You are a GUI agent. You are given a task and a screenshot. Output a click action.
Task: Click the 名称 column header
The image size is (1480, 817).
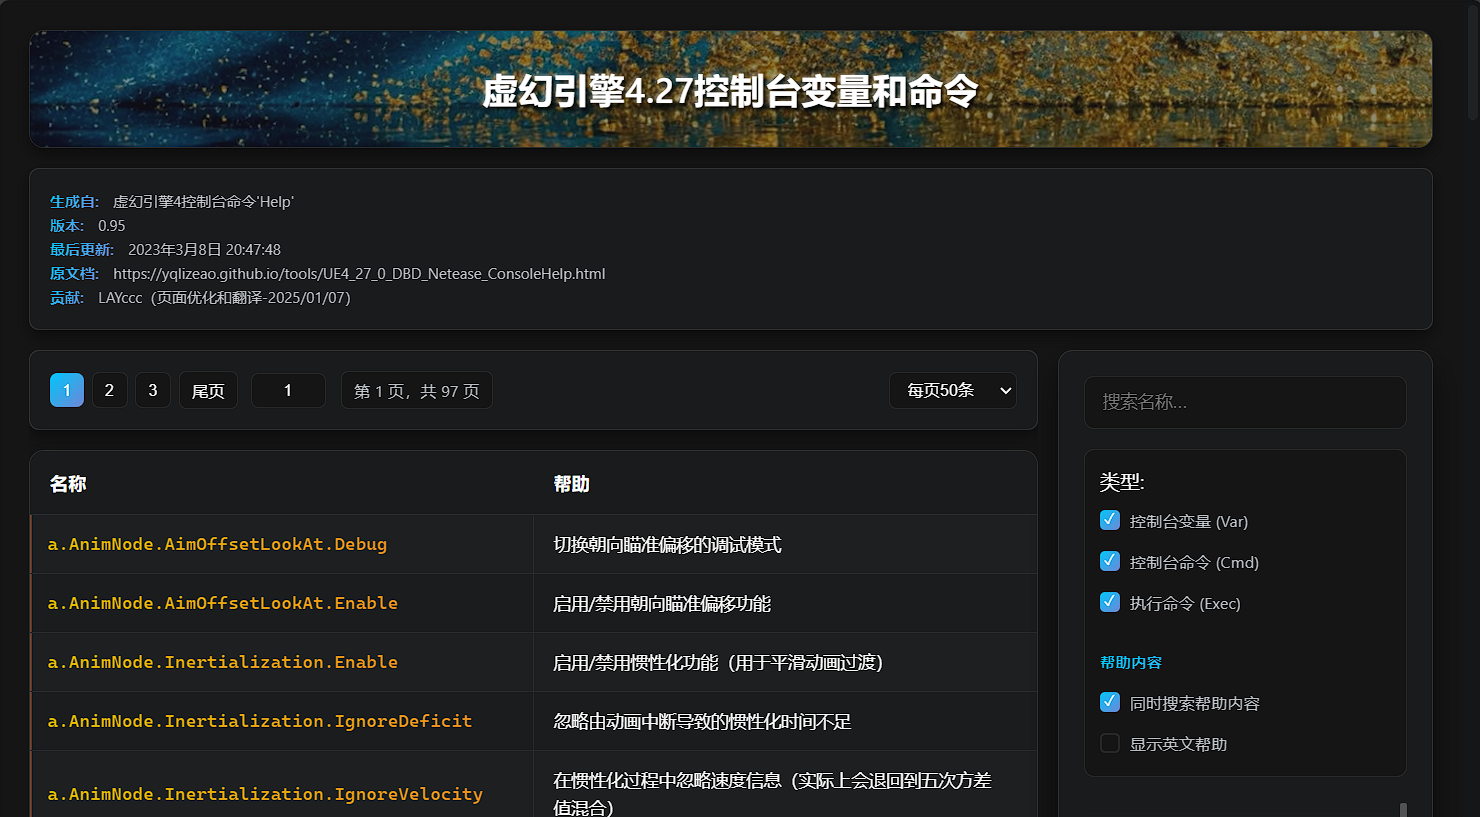pos(67,483)
